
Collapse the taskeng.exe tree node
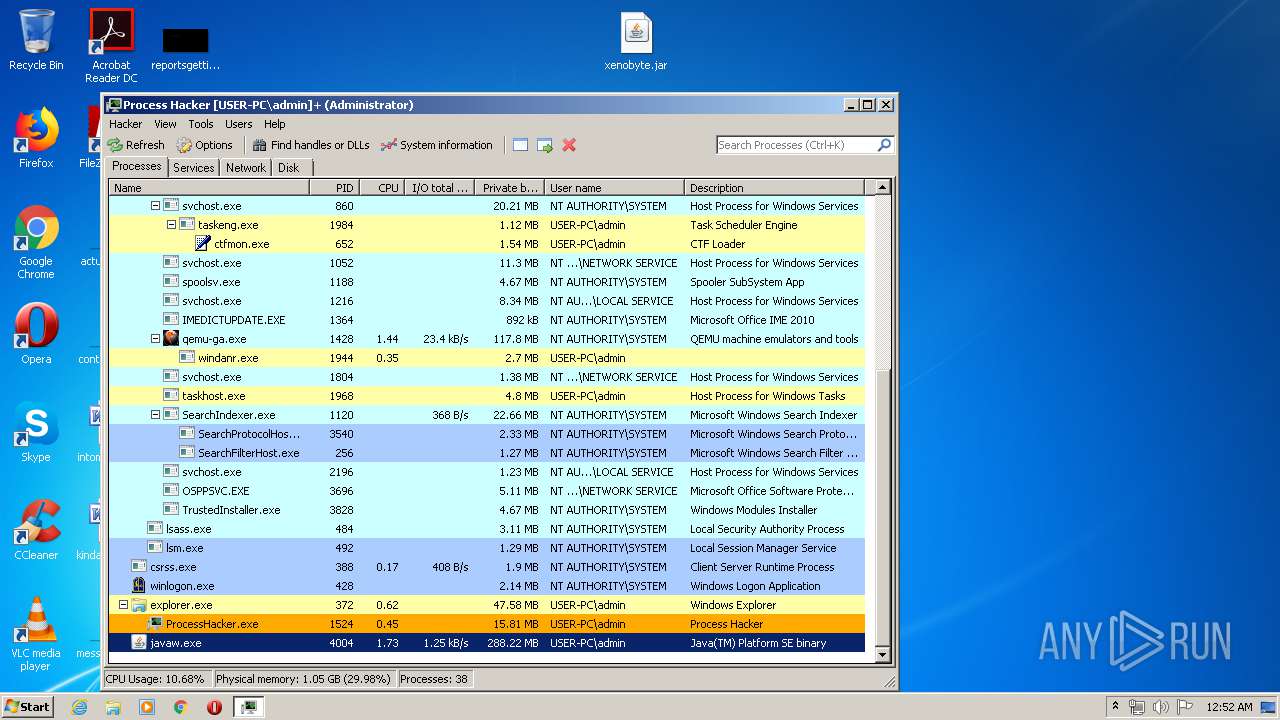click(171, 225)
